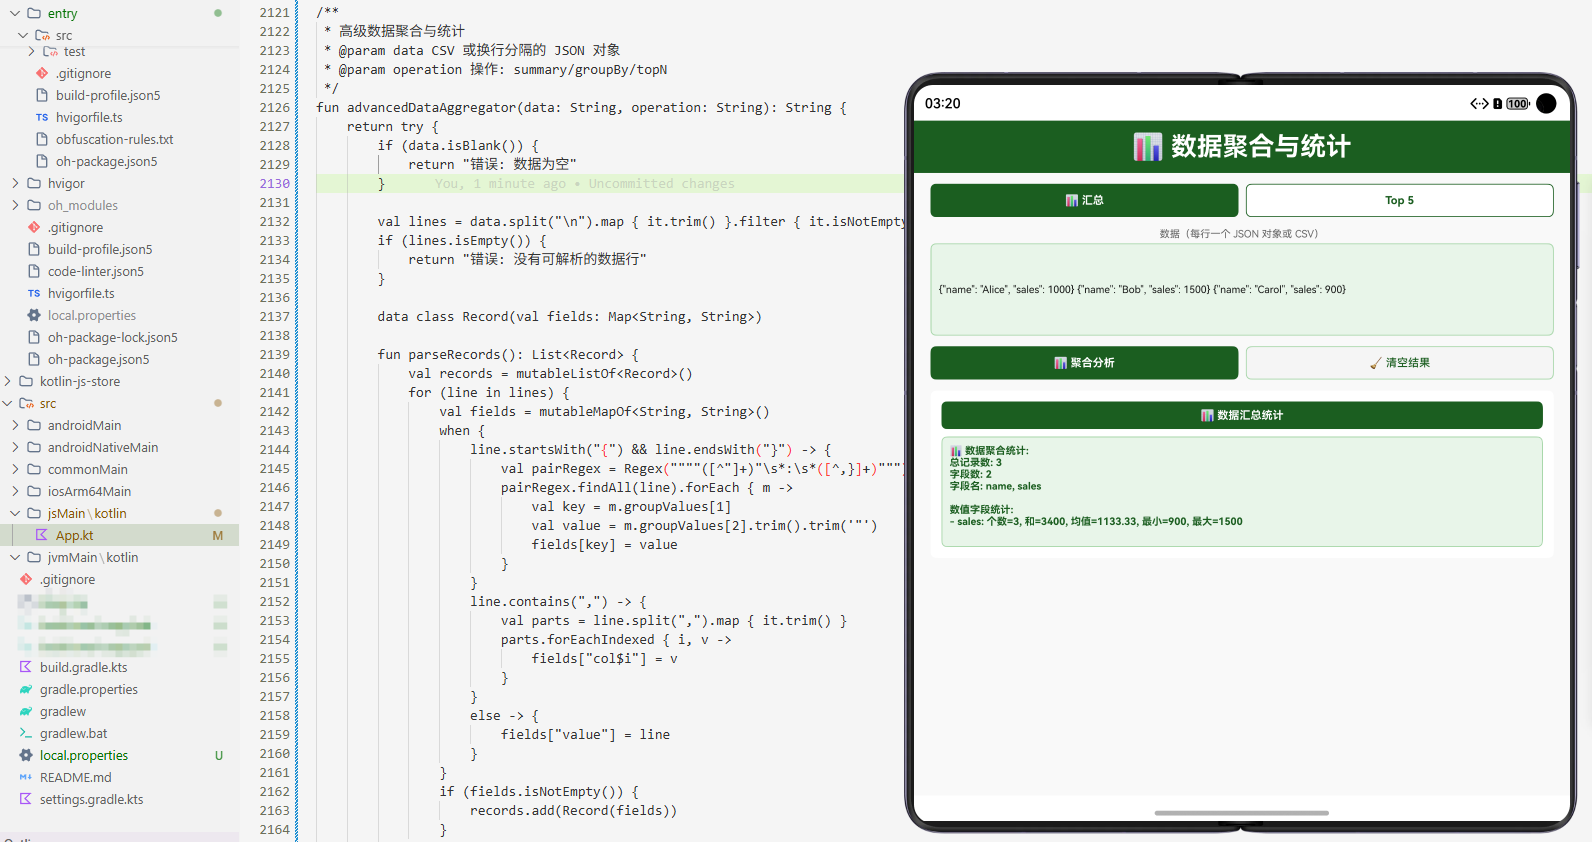
Task: Click the code-linter.json5 file icon
Action: click(34, 271)
